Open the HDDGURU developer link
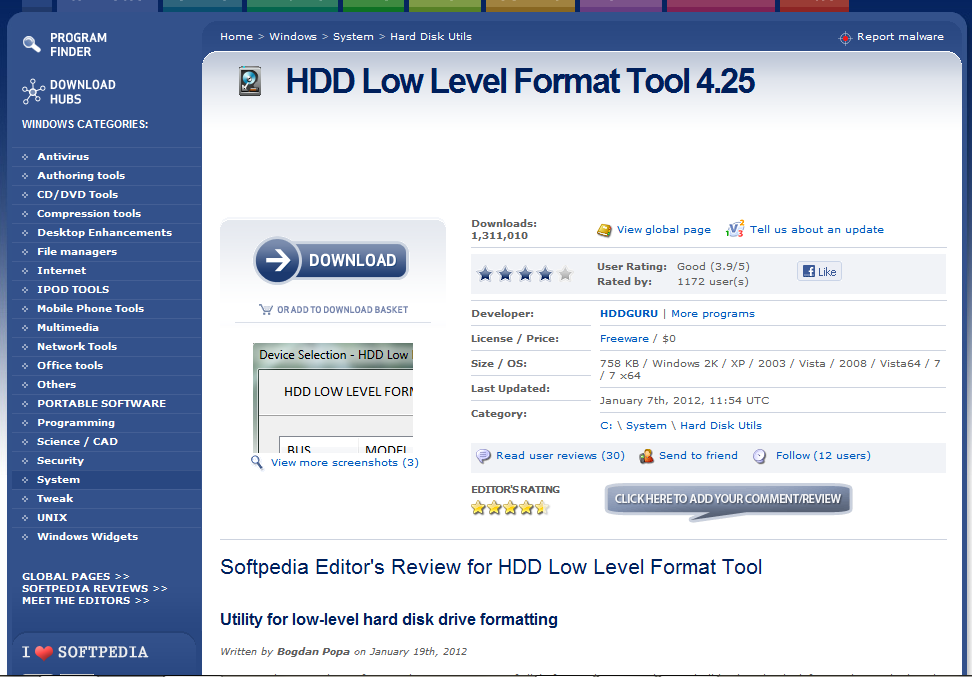The height and width of the screenshot is (677, 972). pyautogui.click(x=629, y=314)
